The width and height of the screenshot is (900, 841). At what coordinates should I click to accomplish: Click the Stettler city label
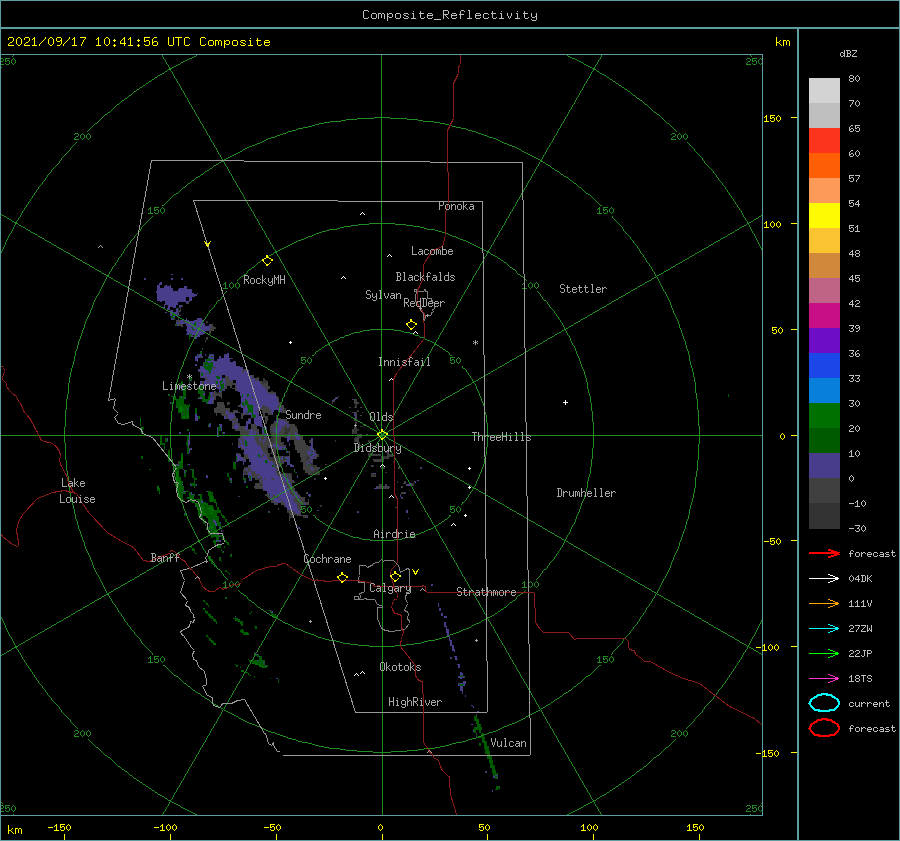[583, 289]
